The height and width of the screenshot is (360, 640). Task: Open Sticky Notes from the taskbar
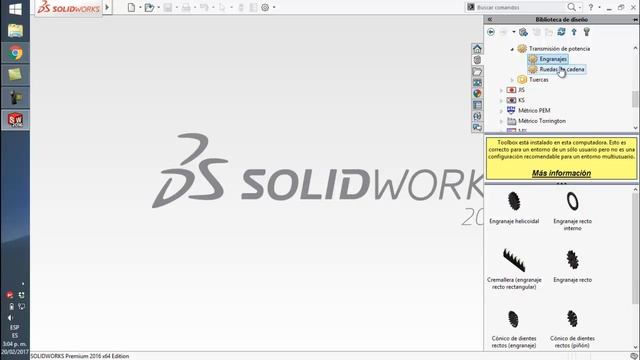[x=15, y=75]
